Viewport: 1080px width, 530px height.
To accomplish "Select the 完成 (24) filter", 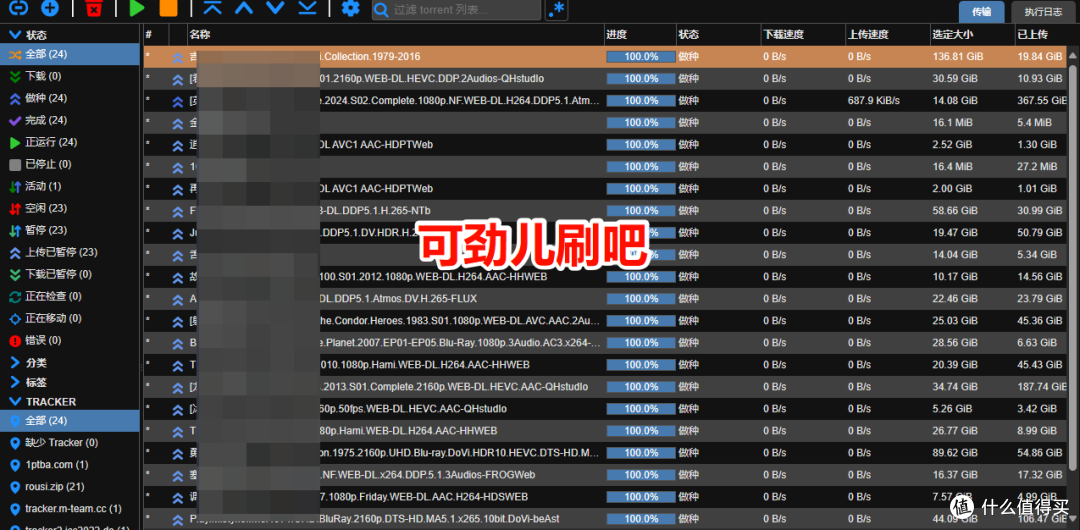I will point(70,121).
